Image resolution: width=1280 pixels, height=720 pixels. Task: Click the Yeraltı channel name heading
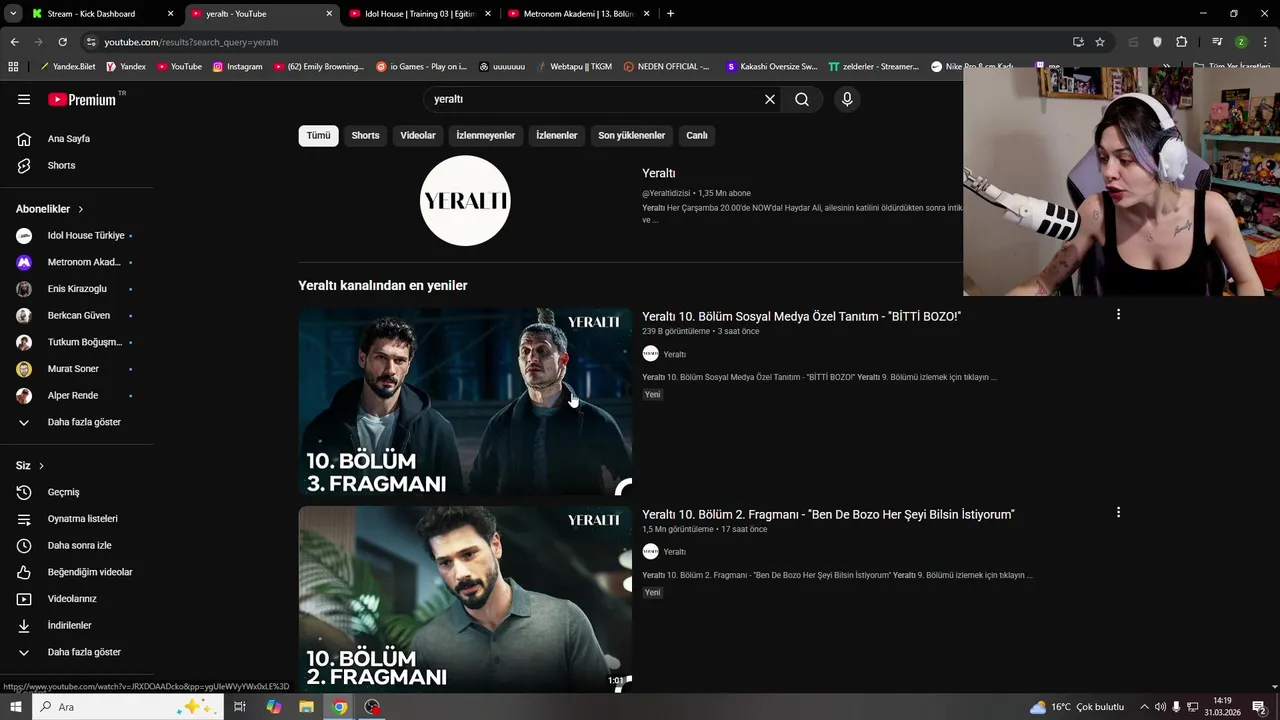tap(659, 173)
